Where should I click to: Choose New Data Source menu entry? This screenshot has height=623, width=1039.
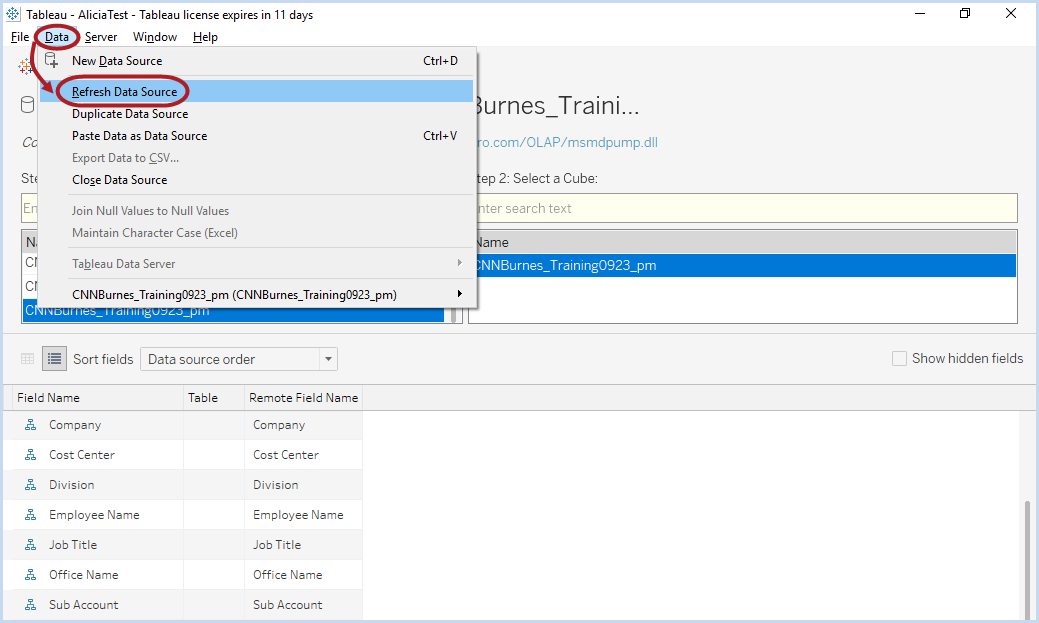[256, 61]
